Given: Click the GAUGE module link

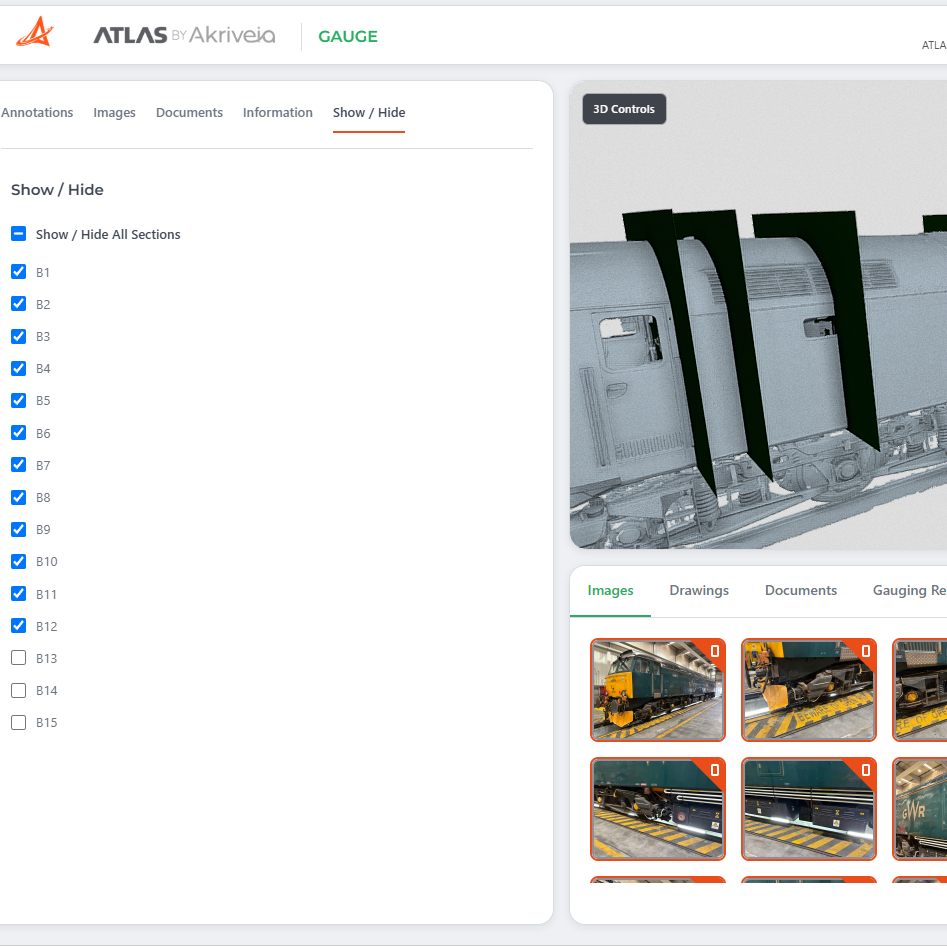Looking at the screenshot, I should coord(348,36).
